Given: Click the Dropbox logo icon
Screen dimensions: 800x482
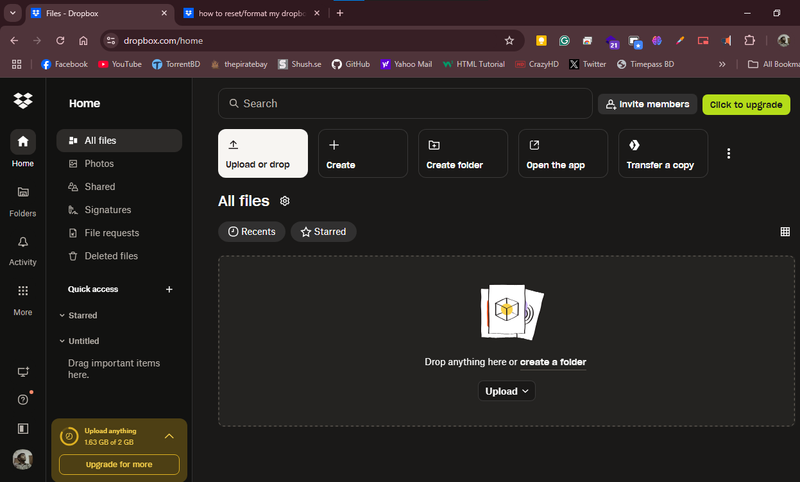Looking at the screenshot, I should [x=23, y=102].
